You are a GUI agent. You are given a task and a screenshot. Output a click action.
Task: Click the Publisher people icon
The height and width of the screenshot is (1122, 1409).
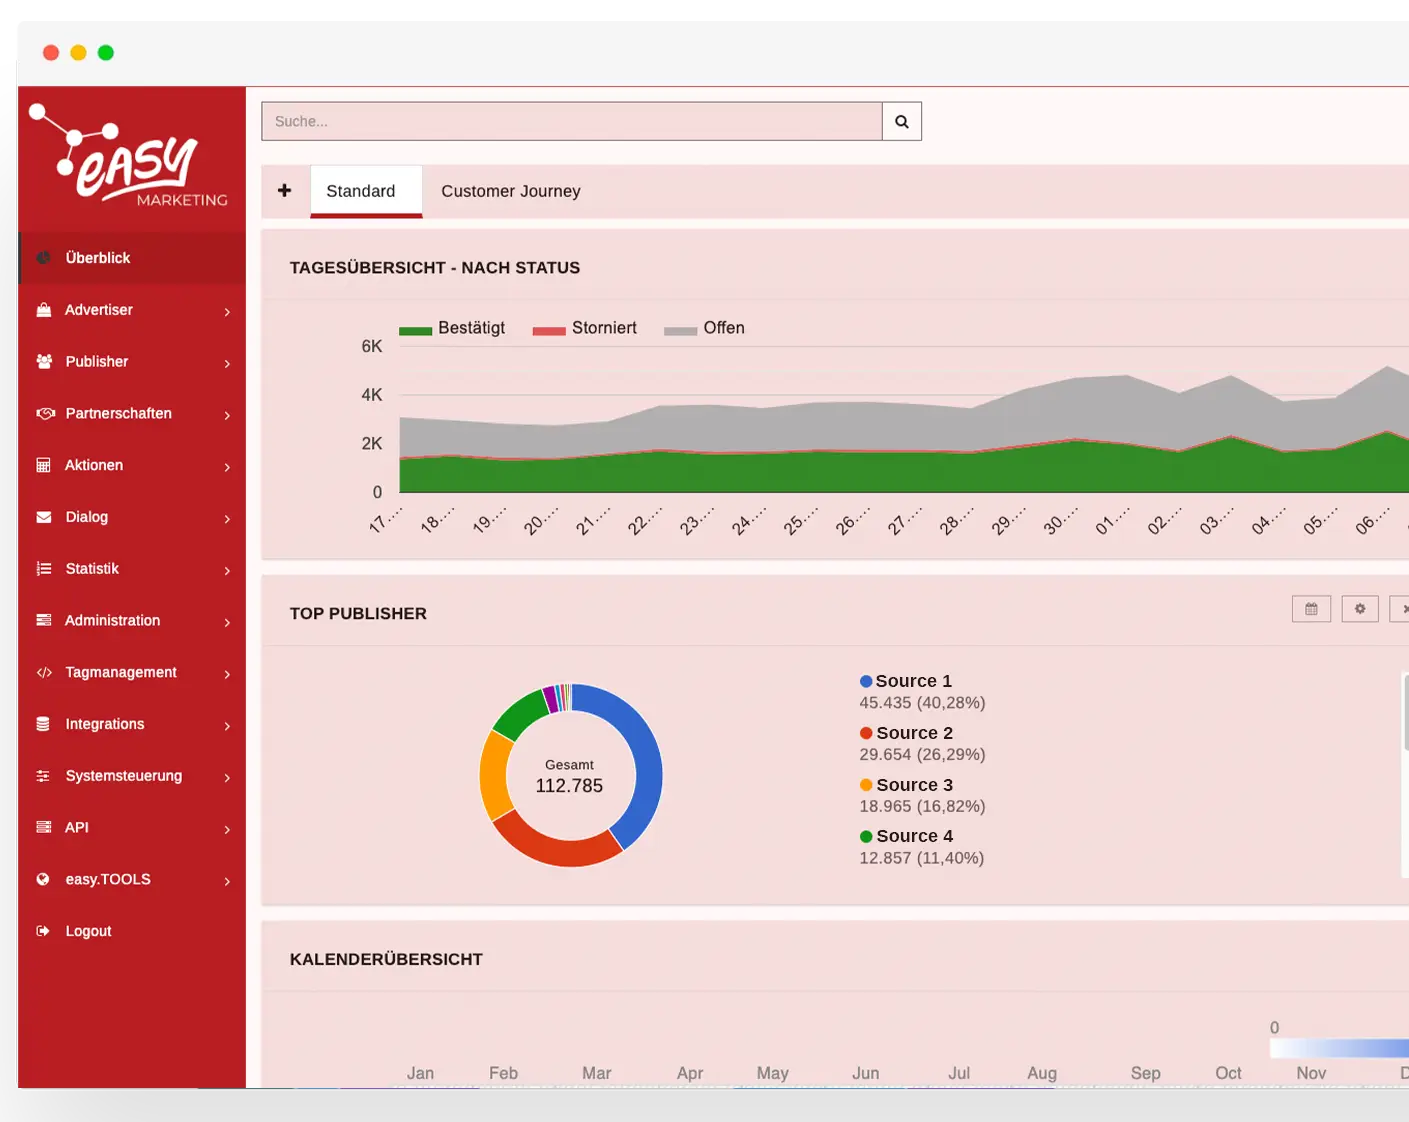[44, 361]
